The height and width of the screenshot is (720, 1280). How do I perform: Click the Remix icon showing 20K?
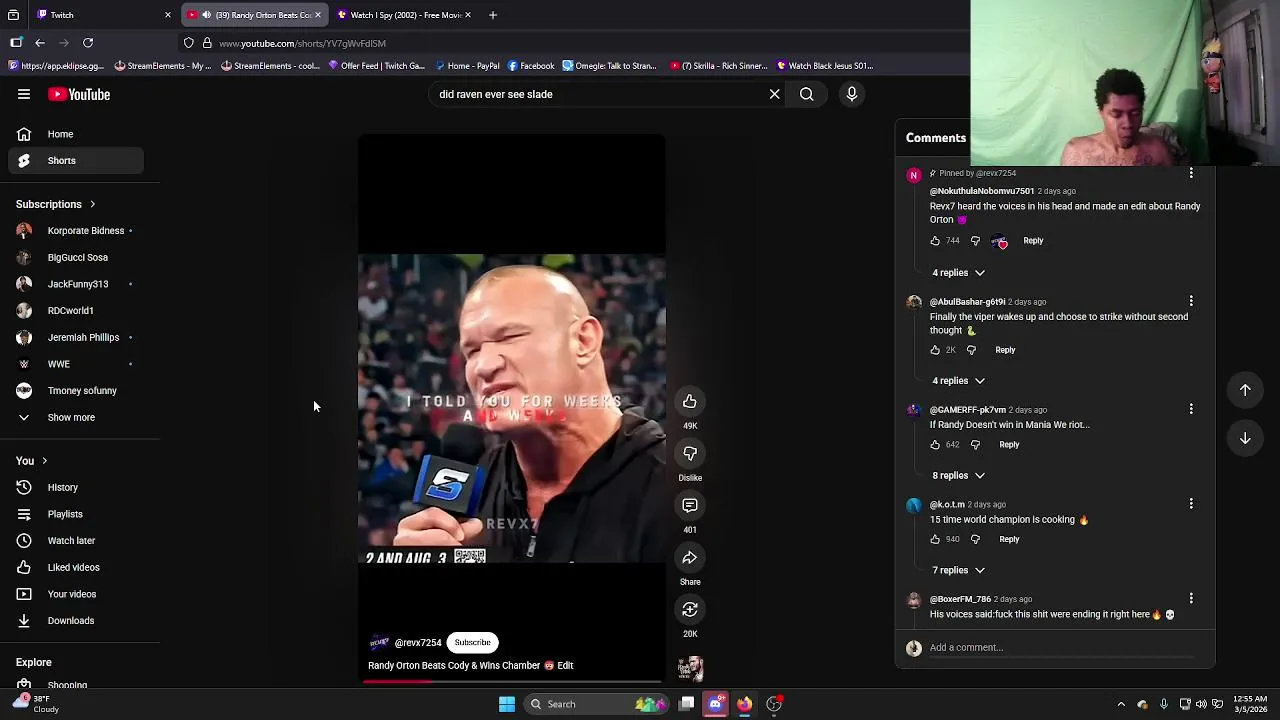pyautogui.click(x=690, y=609)
